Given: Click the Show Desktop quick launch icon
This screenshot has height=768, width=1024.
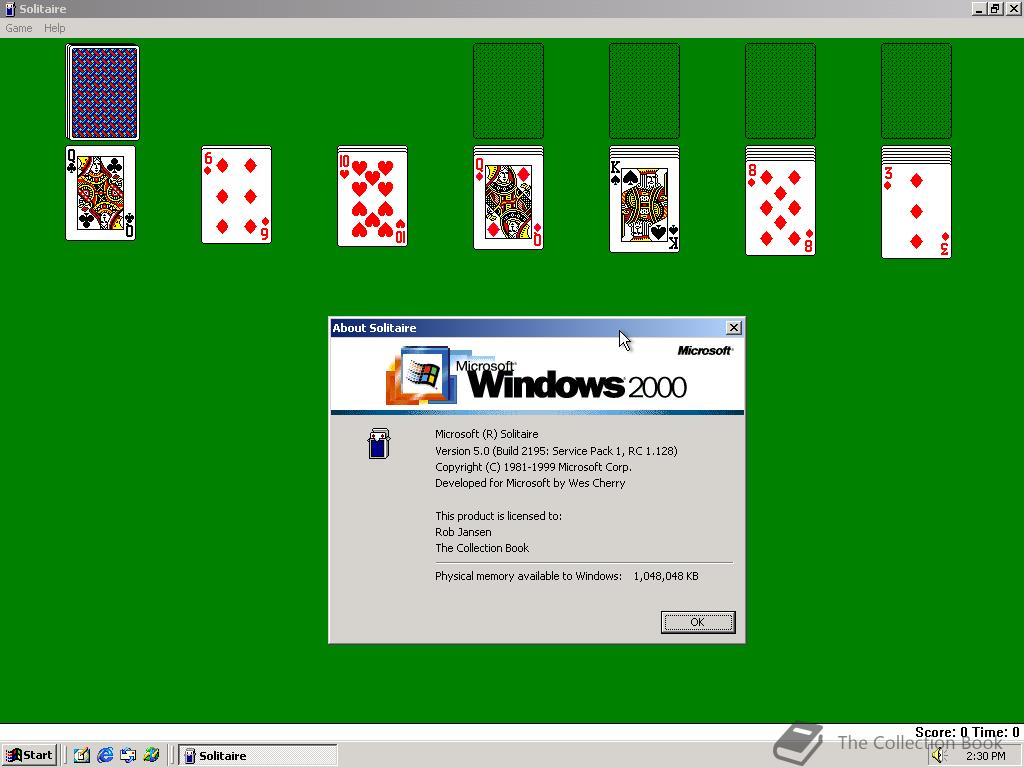Looking at the screenshot, I should pos(82,756).
